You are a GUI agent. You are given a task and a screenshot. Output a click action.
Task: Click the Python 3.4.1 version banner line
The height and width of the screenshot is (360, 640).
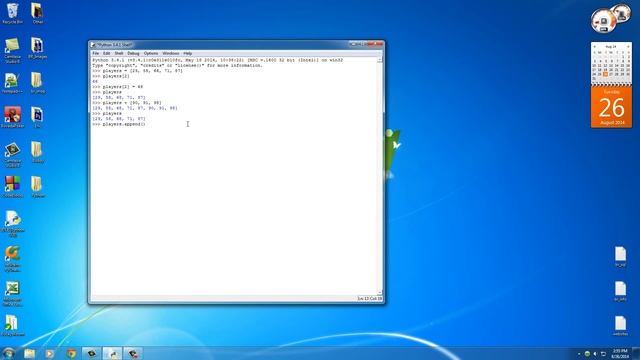pos(218,60)
